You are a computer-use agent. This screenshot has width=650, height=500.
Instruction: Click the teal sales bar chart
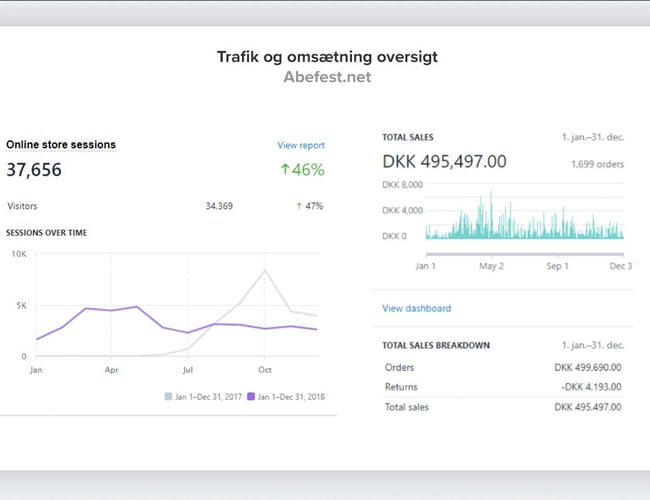point(523,222)
